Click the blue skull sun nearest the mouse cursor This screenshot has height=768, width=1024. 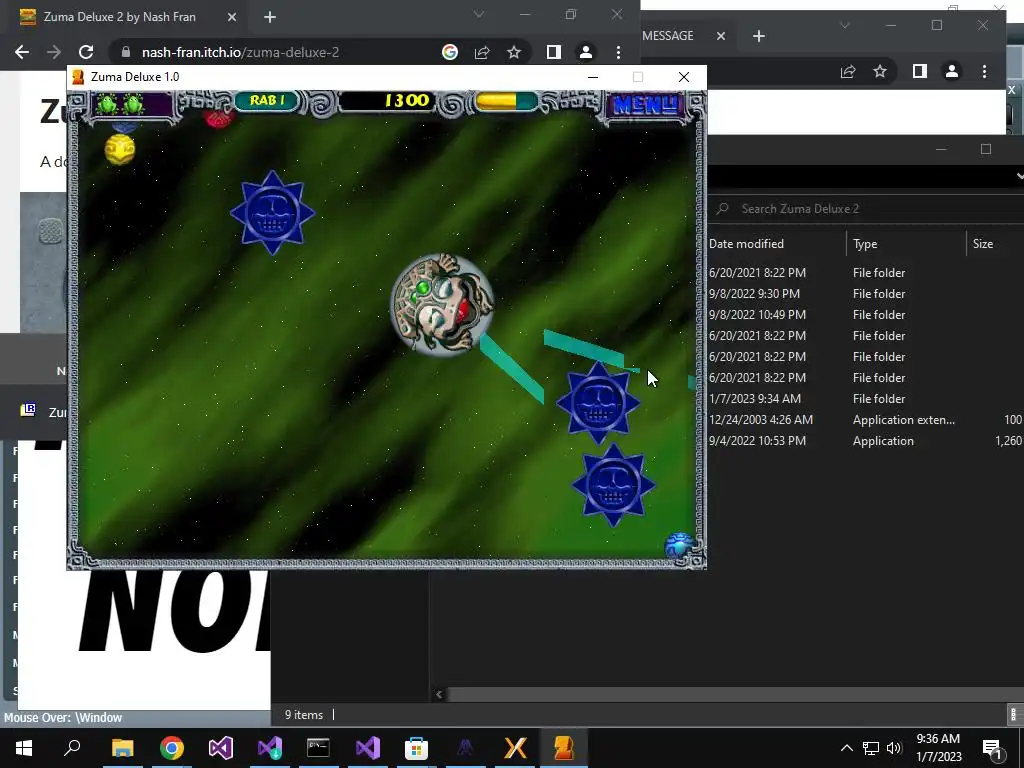coord(598,403)
